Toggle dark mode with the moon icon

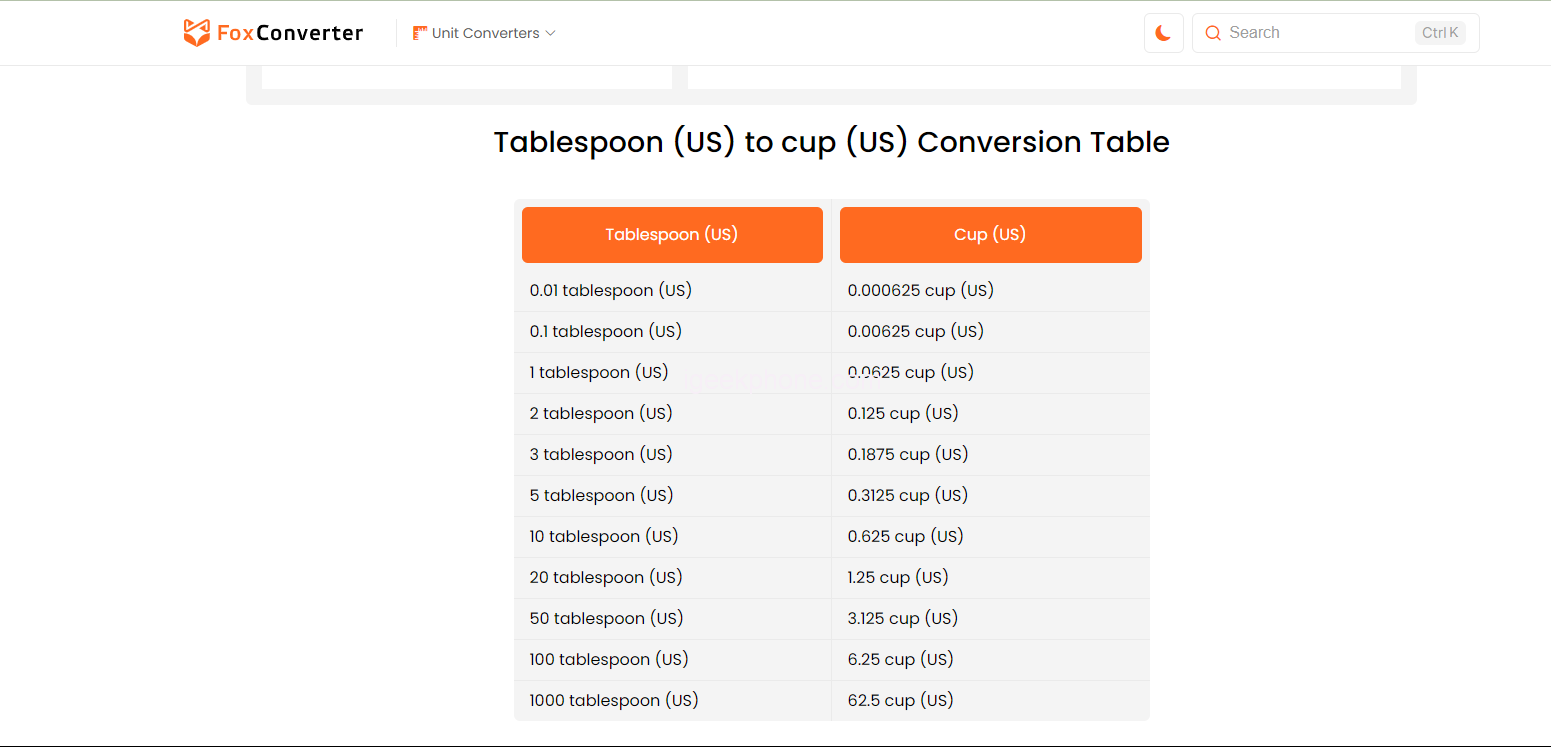coord(1163,33)
